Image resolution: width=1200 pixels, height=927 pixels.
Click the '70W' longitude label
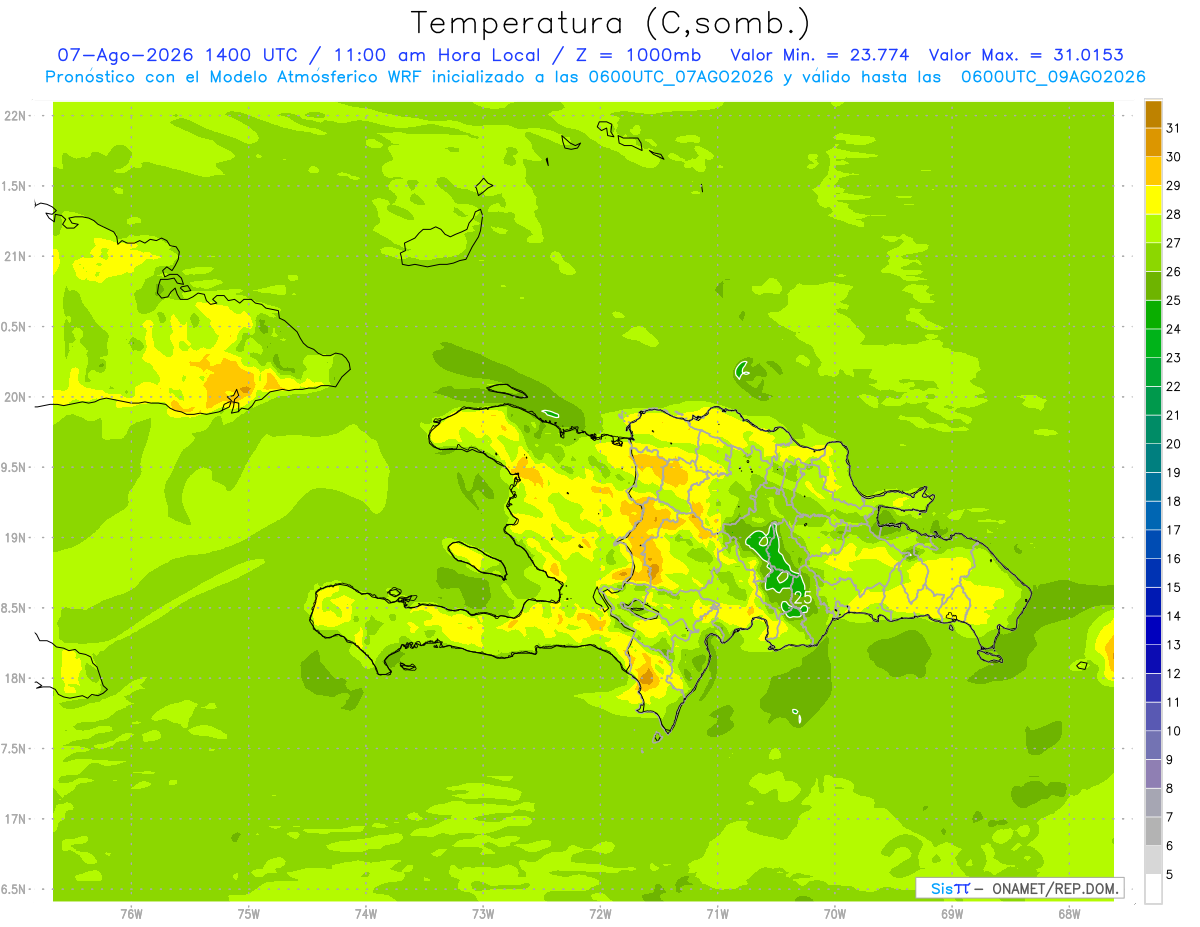[x=835, y=913]
